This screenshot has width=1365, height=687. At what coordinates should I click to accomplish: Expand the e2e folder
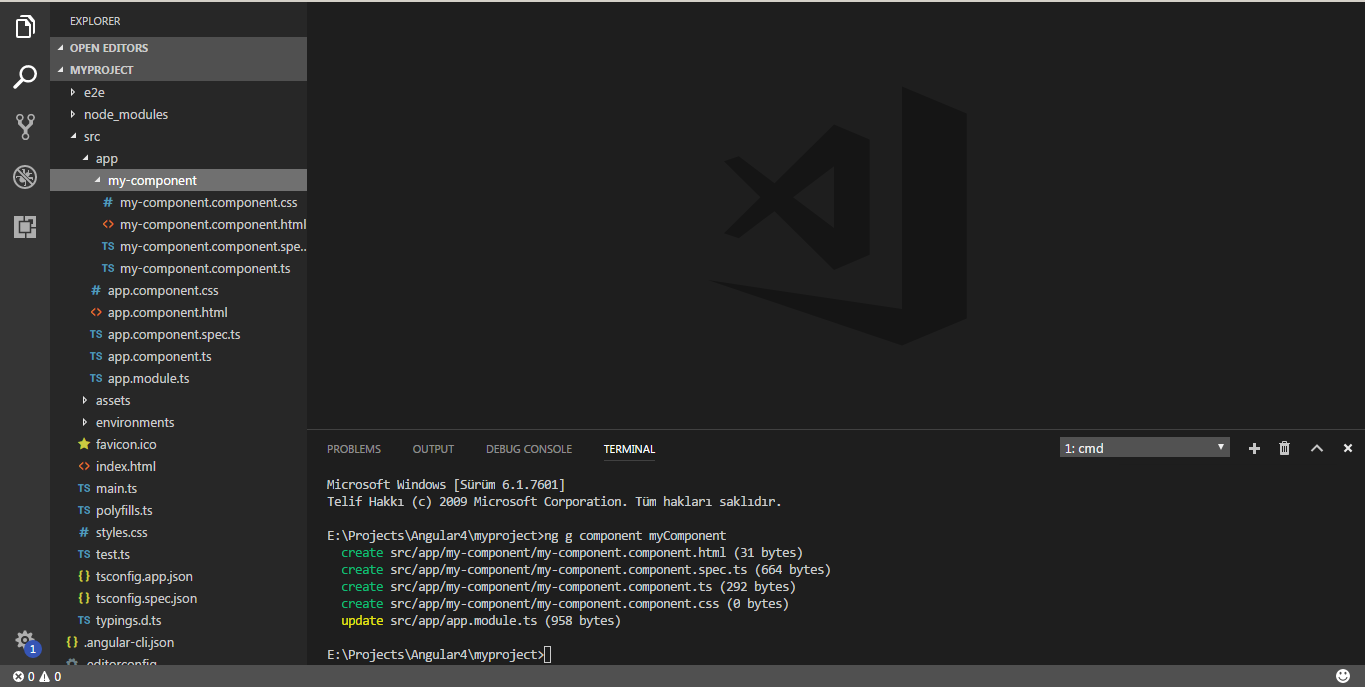tap(178, 92)
